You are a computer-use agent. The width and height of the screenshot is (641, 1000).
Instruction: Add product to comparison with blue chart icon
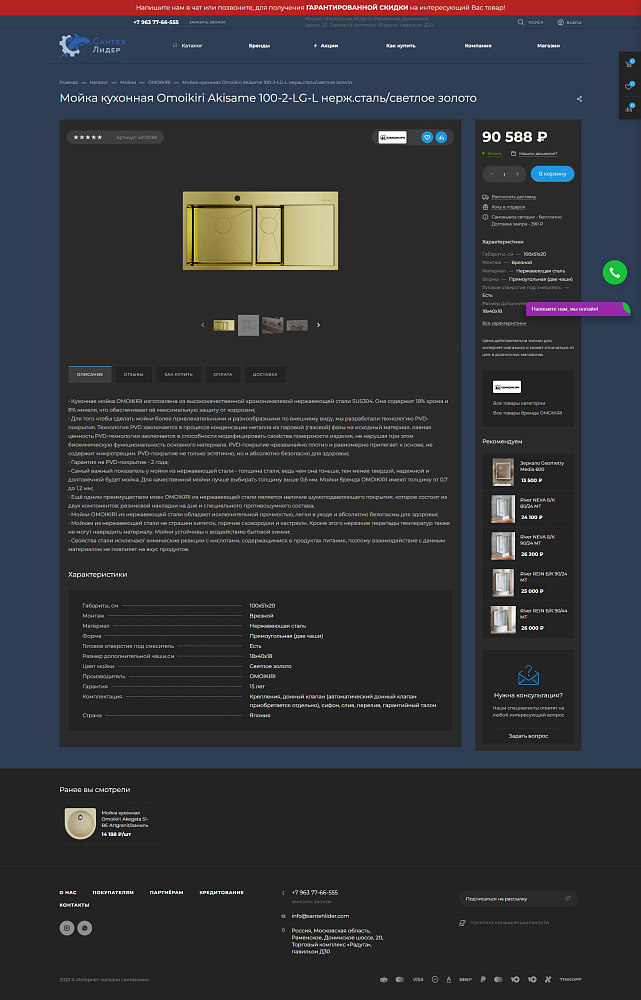[441, 137]
